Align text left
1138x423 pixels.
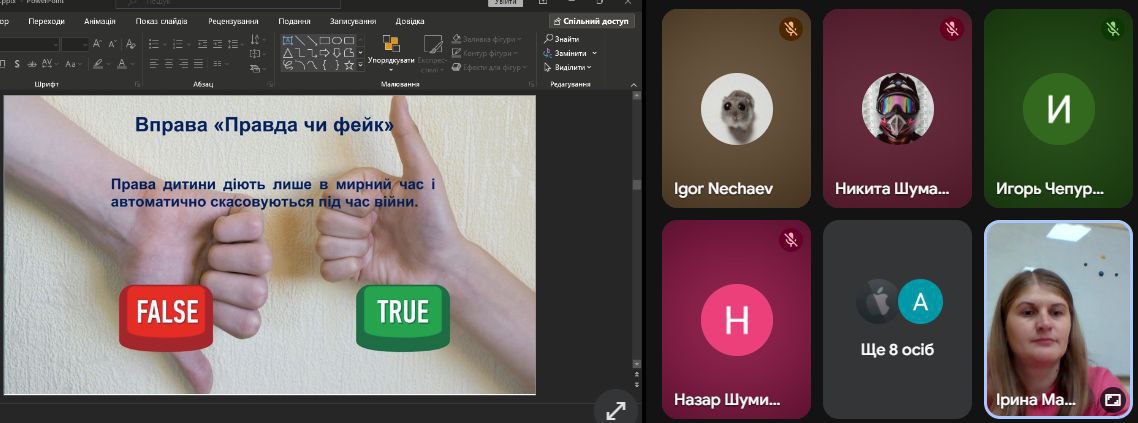point(154,64)
